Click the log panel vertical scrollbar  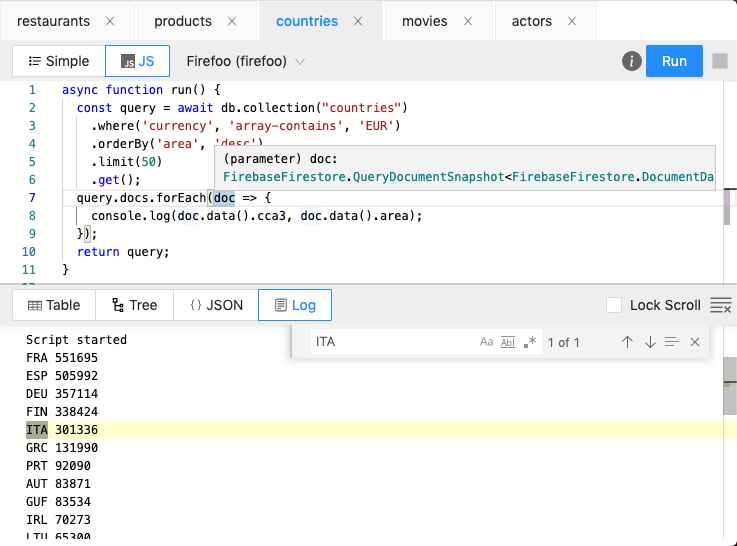click(729, 386)
